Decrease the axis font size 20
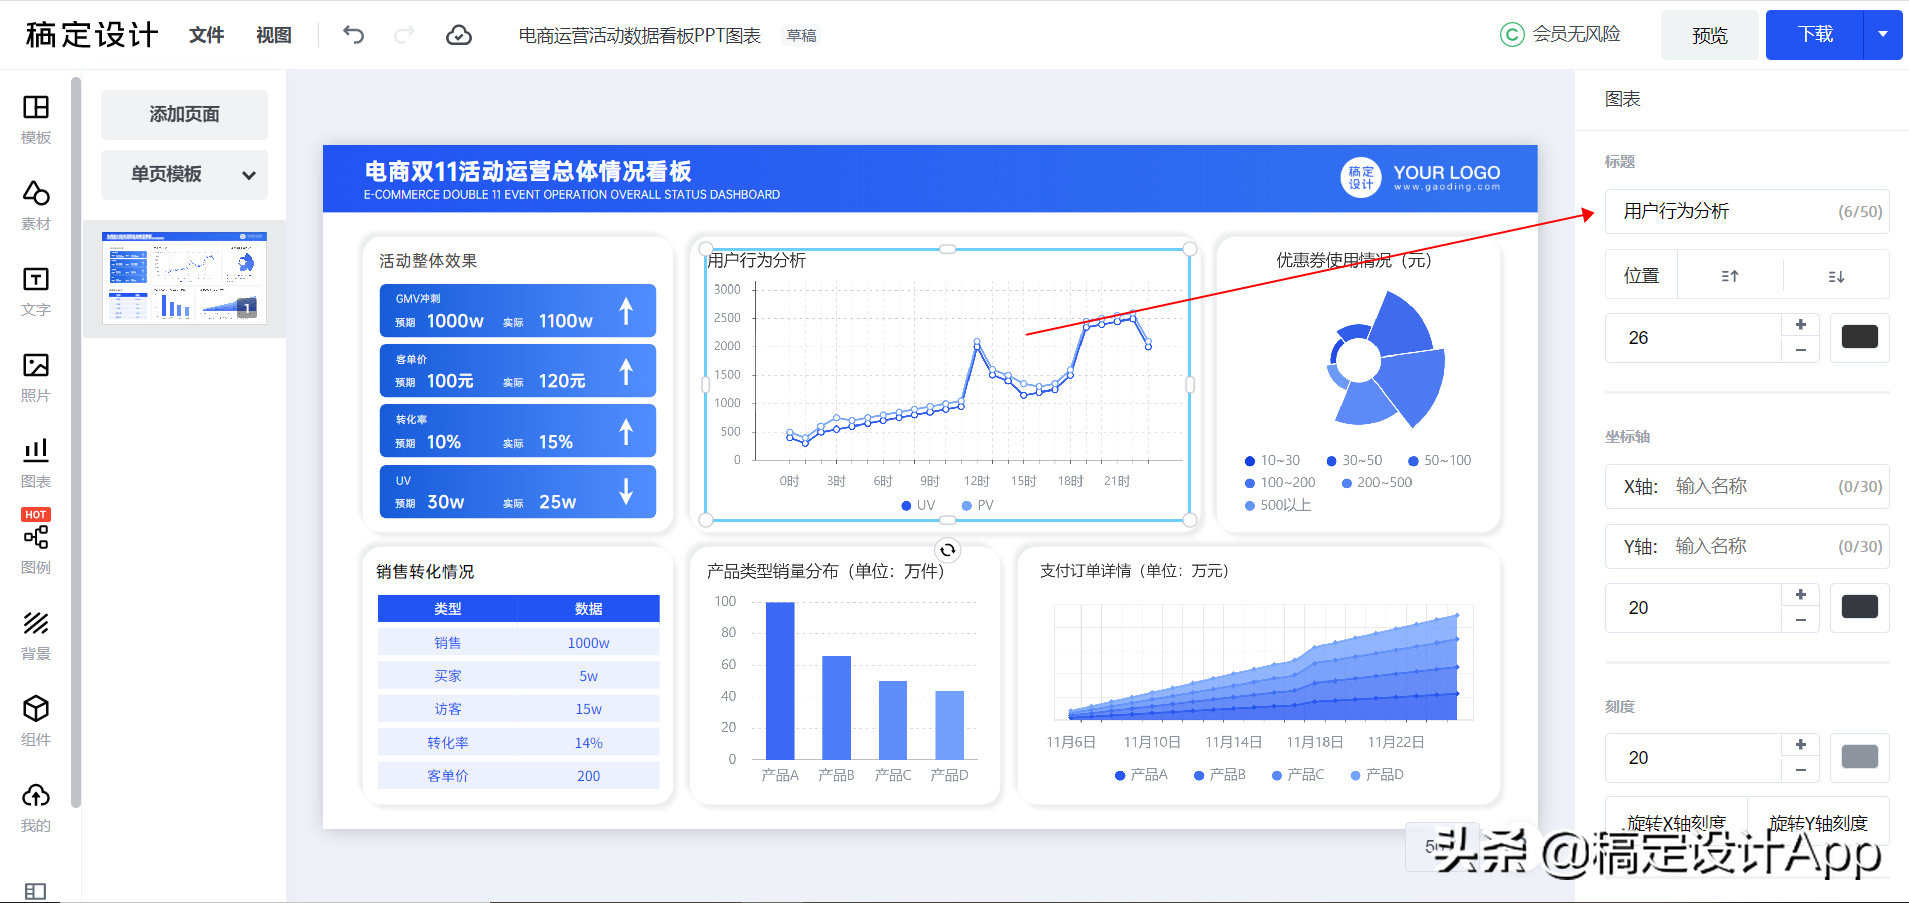The image size is (1909, 903). pos(1800,620)
